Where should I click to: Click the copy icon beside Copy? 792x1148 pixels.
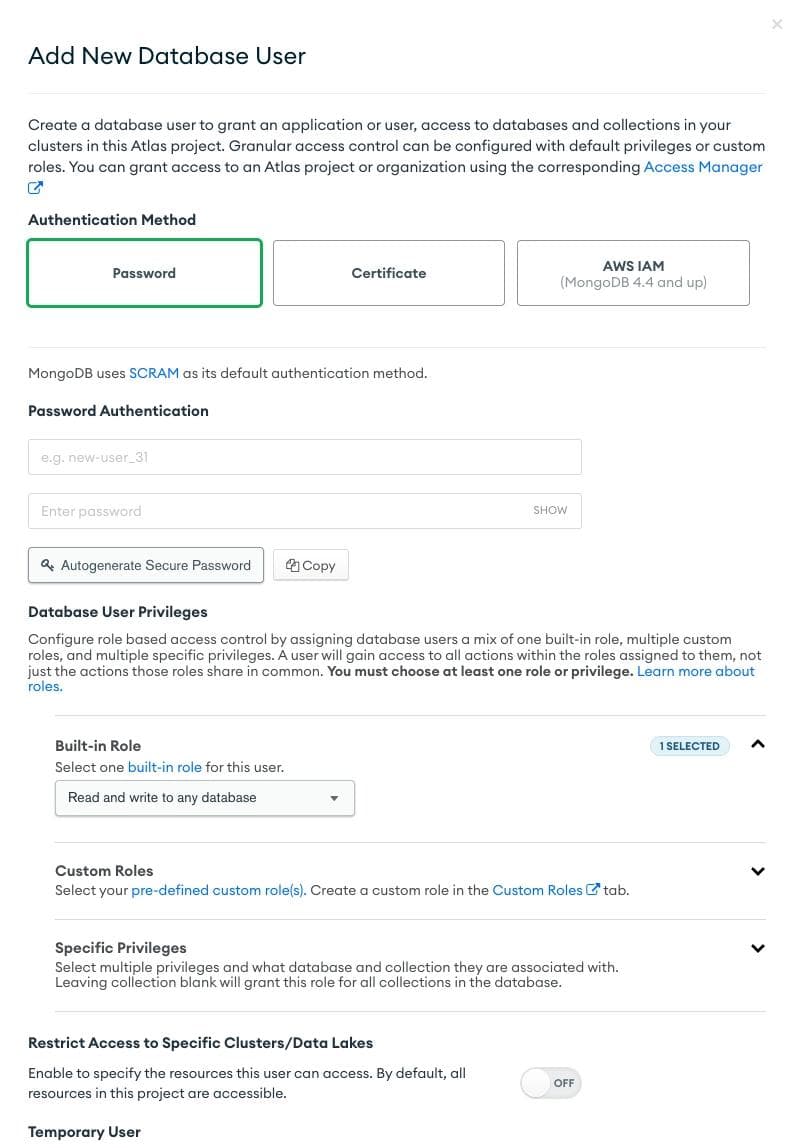click(292, 565)
